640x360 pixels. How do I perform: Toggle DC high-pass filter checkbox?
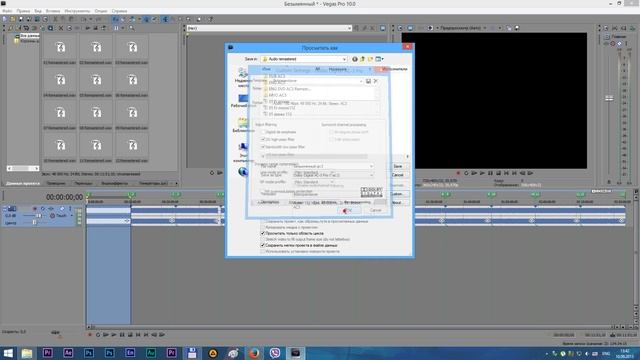tap(263, 140)
